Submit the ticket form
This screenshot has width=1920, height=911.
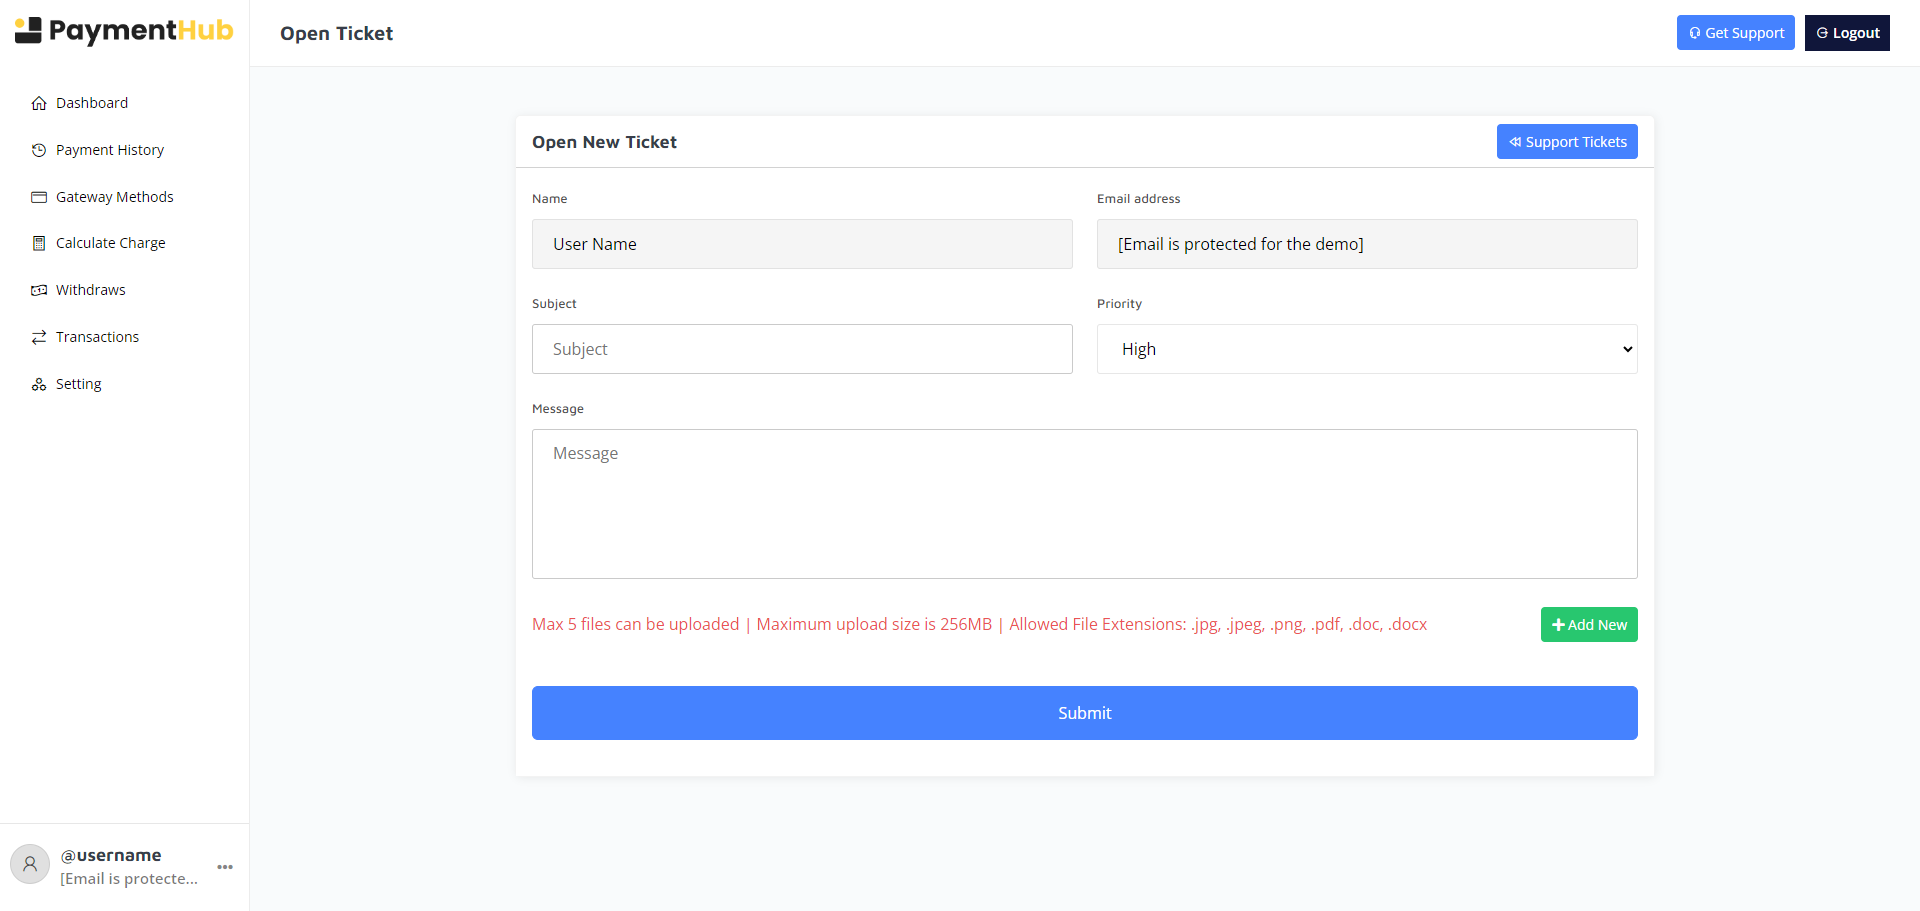coord(1084,713)
